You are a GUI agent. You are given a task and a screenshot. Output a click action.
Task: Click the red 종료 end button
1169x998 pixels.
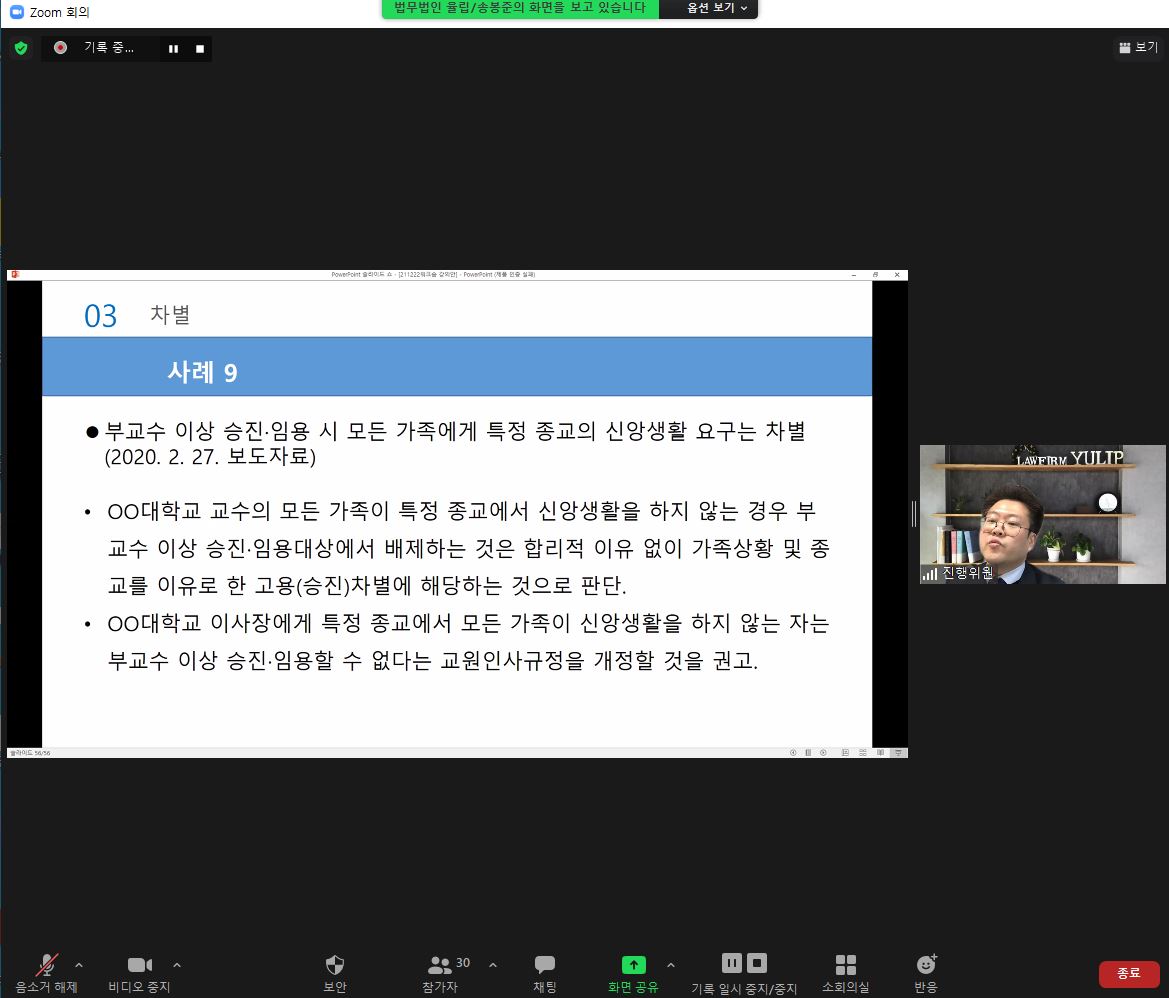[1128, 973]
